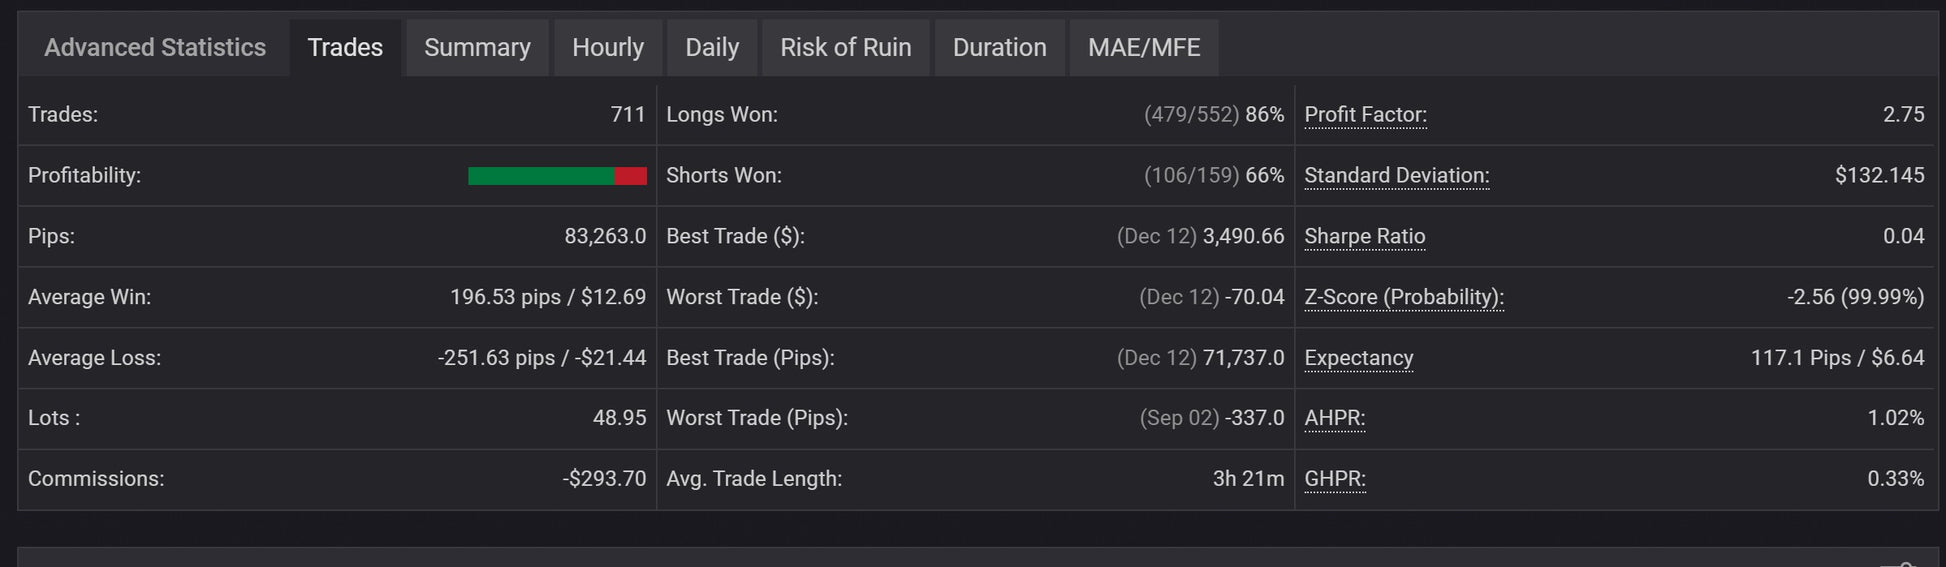Switch to the Summary tab
The height and width of the screenshot is (567, 1946).
[477, 48]
